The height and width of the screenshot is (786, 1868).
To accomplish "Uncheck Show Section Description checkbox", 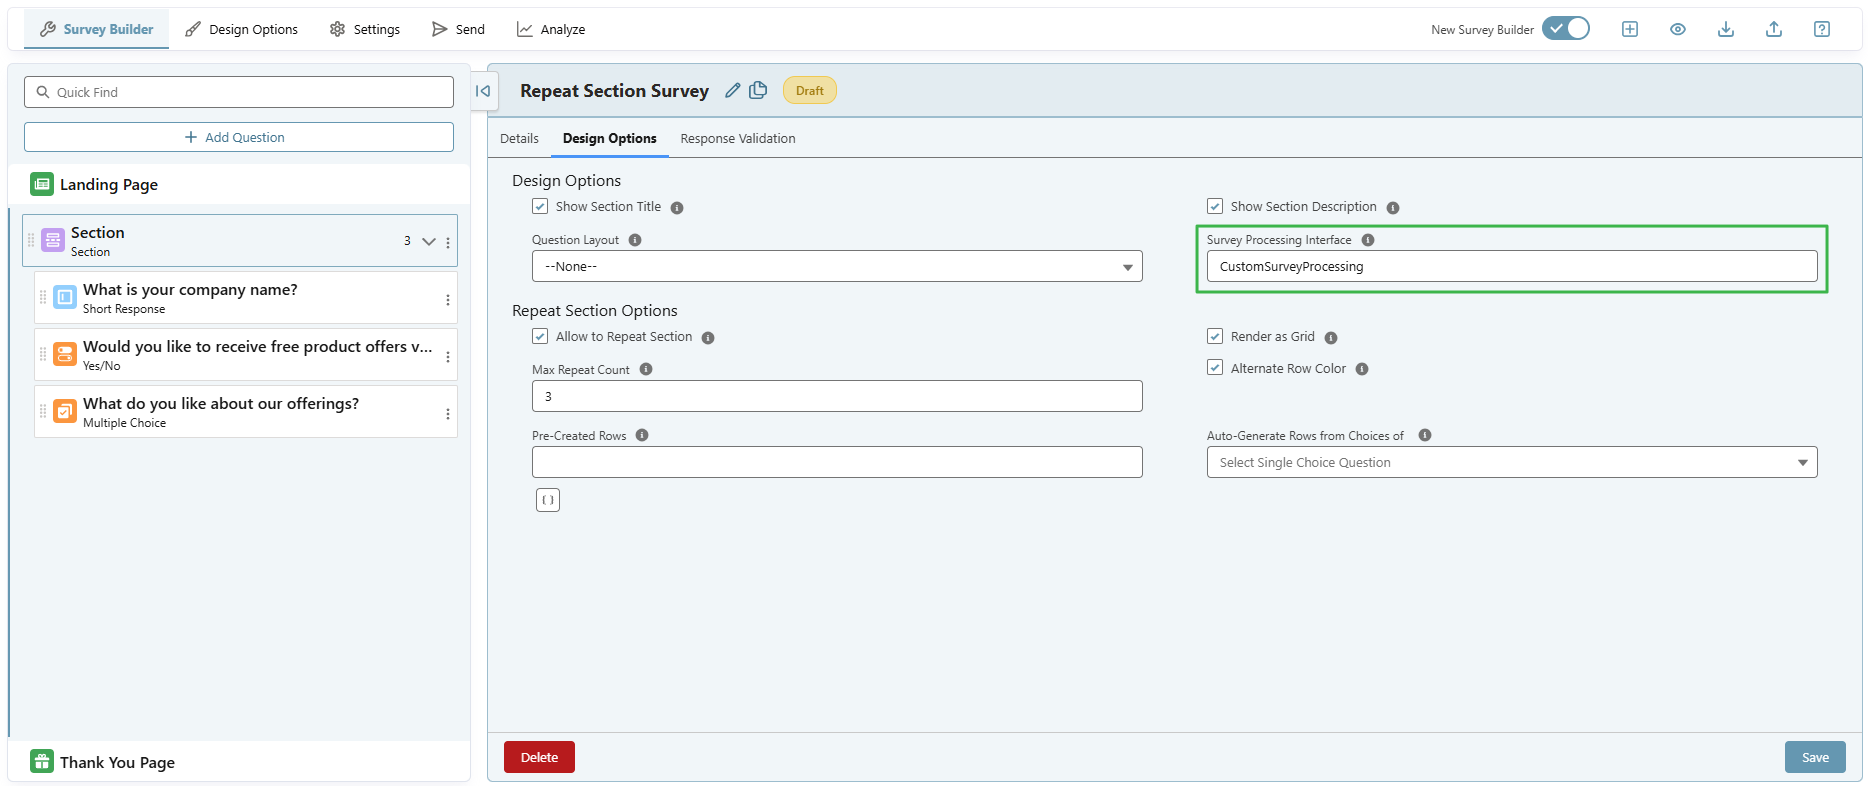I will pos(1215,206).
